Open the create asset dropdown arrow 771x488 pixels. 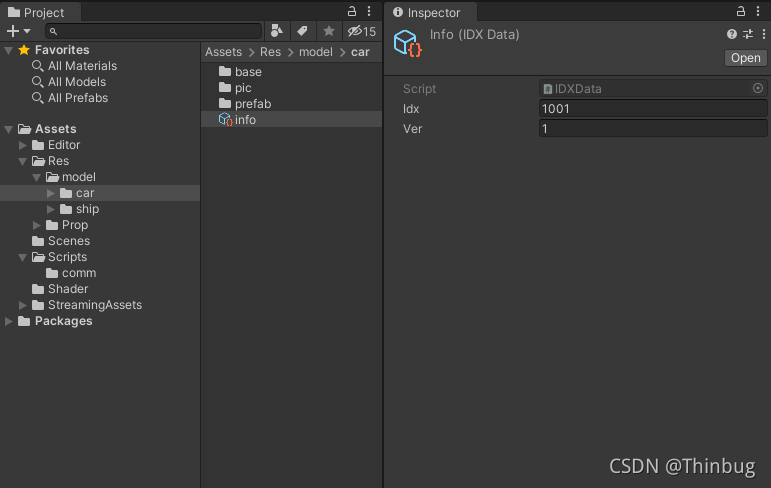click(27, 31)
